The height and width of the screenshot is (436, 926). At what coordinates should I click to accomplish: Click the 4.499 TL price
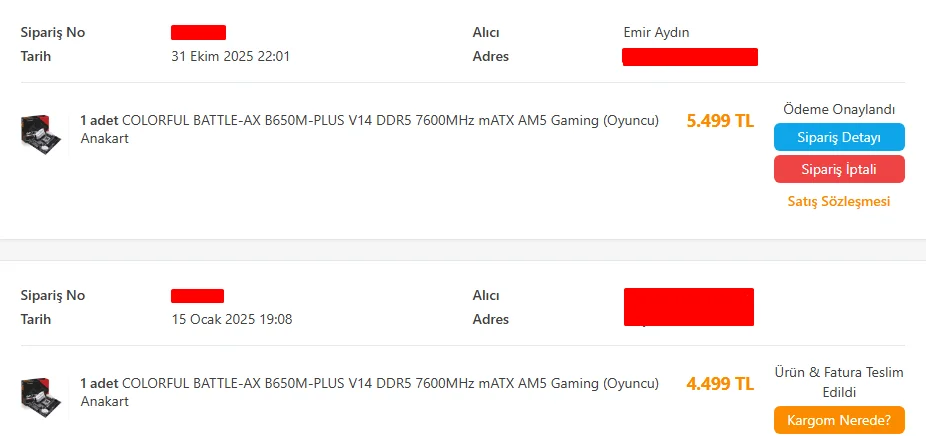pyautogui.click(x=720, y=384)
